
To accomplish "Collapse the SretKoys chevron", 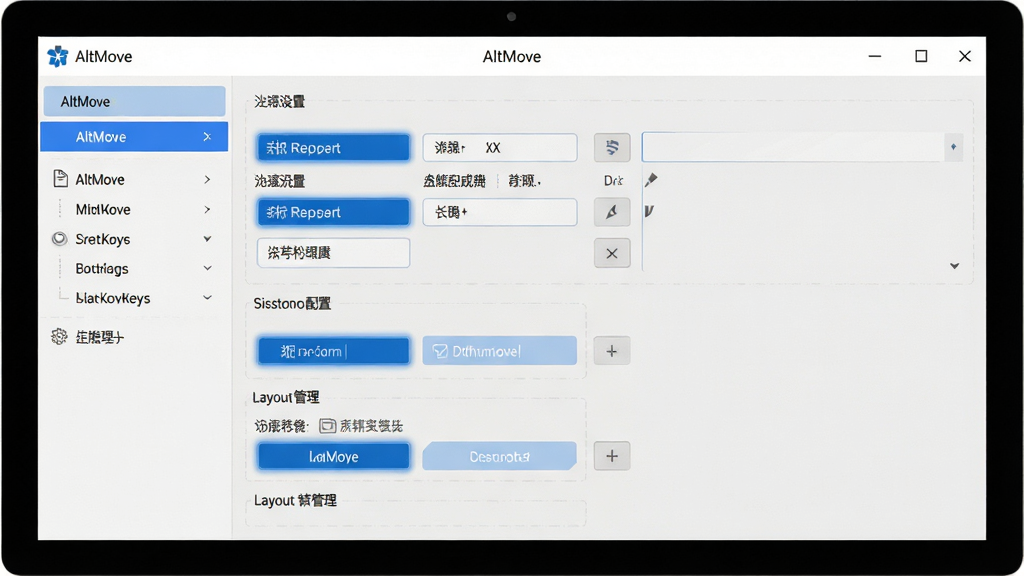I will pos(207,239).
